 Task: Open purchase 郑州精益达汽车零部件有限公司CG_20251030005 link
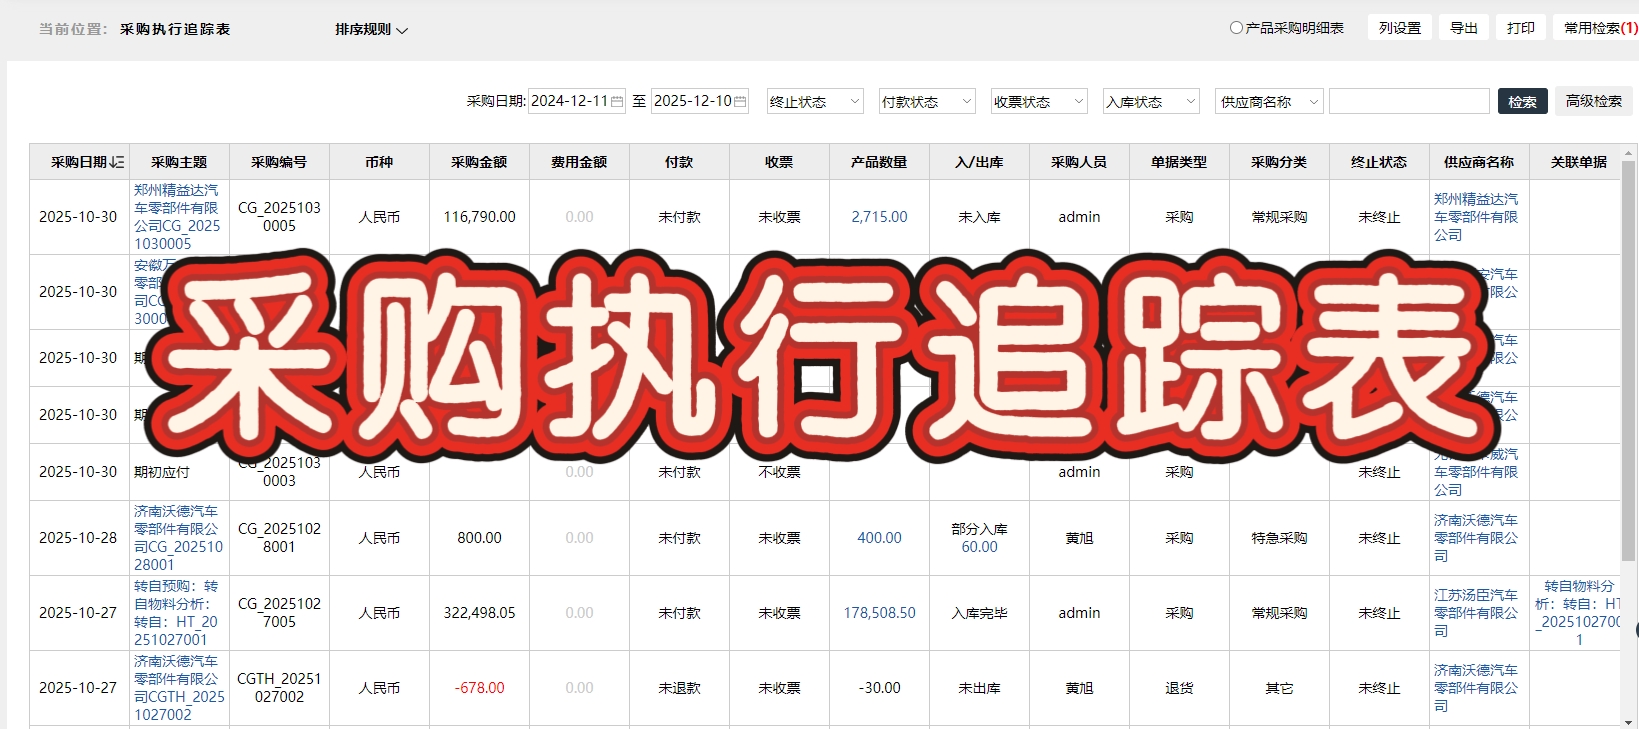pyautogui.click(x=177, y=217)
